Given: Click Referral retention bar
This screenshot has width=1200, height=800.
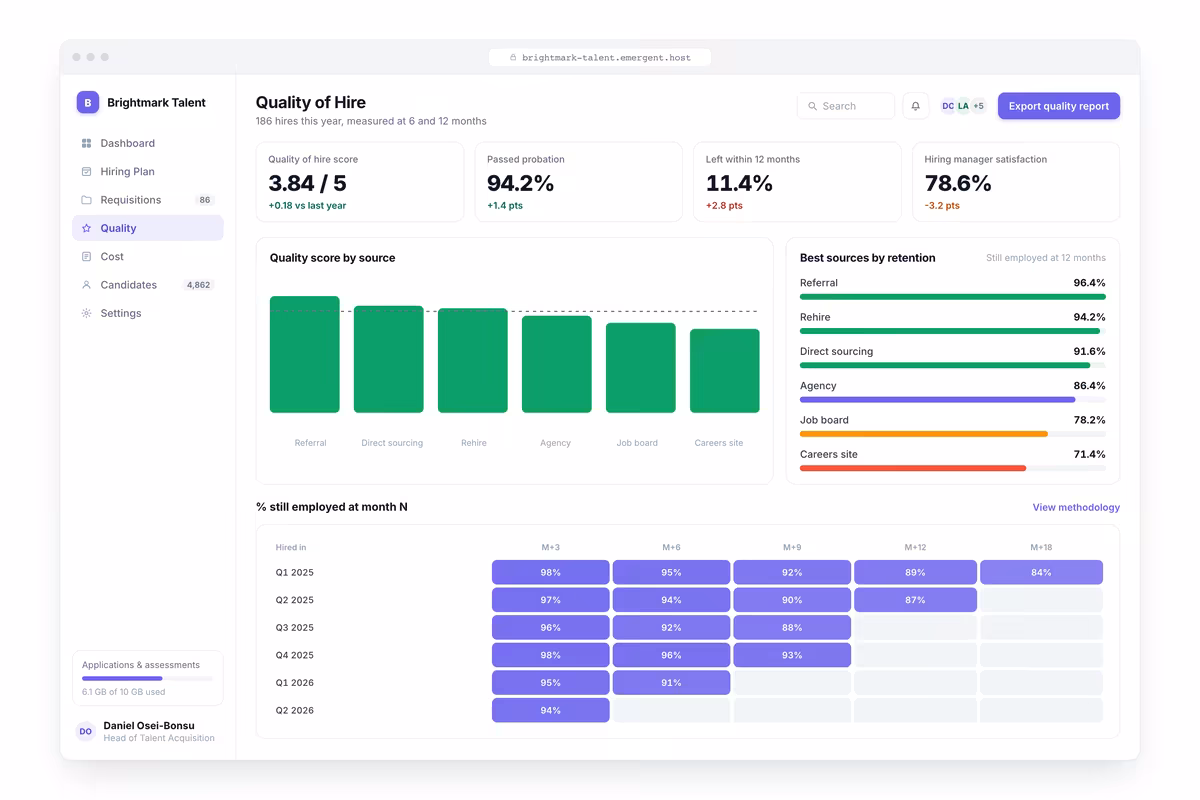Looking at the screenshot, I should tap(953, 297).
